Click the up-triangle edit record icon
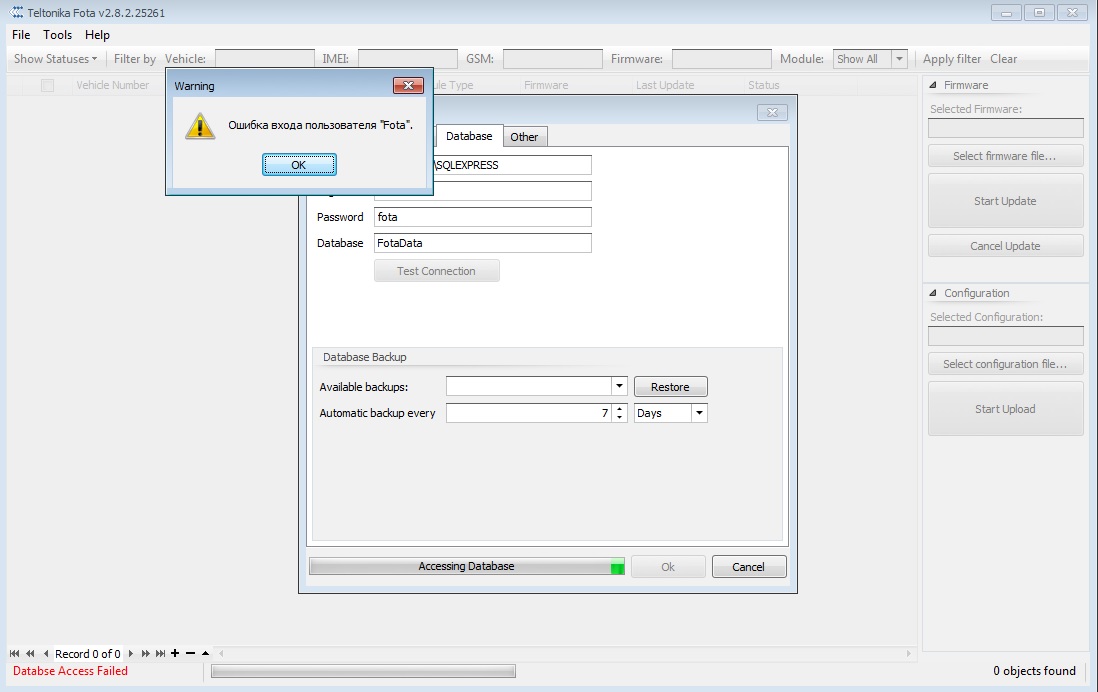This screenshot has height=692, width=1098. pos(205,654)
